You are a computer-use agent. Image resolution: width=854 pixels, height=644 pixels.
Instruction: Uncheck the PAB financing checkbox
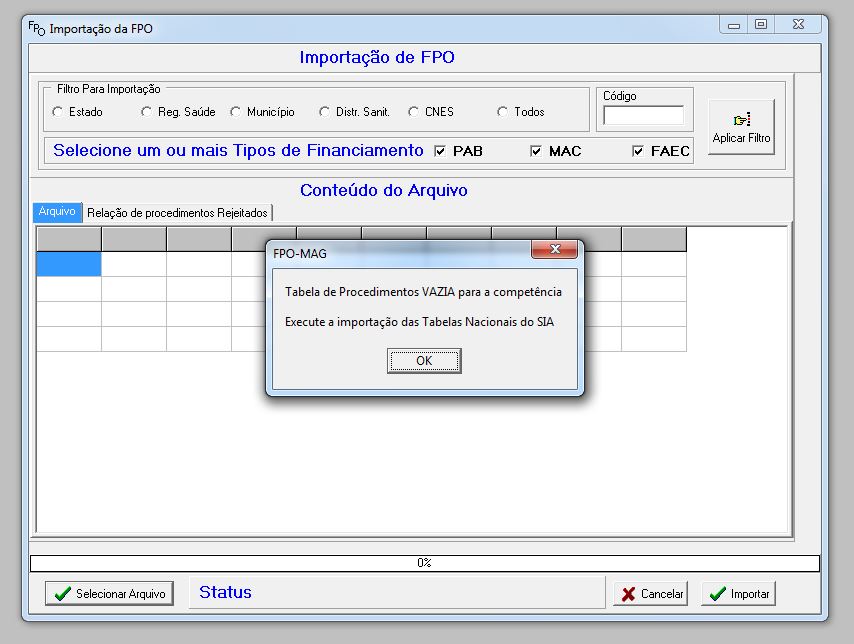(440, 151)
